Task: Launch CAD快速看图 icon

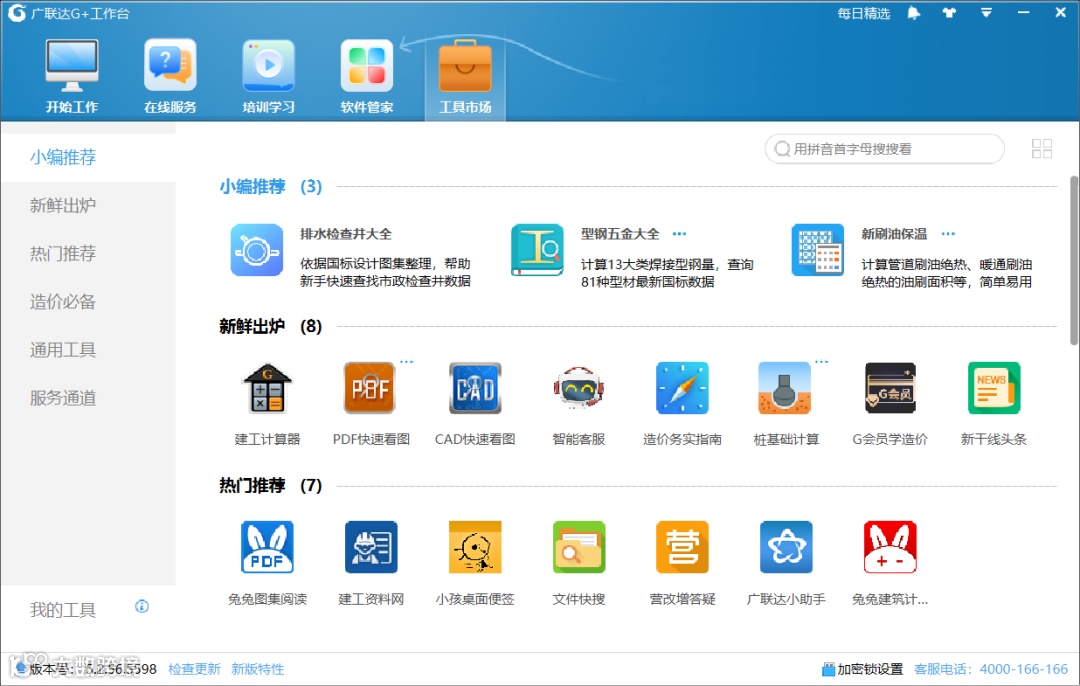Action: pyautogui.click(x=475, y=388)
